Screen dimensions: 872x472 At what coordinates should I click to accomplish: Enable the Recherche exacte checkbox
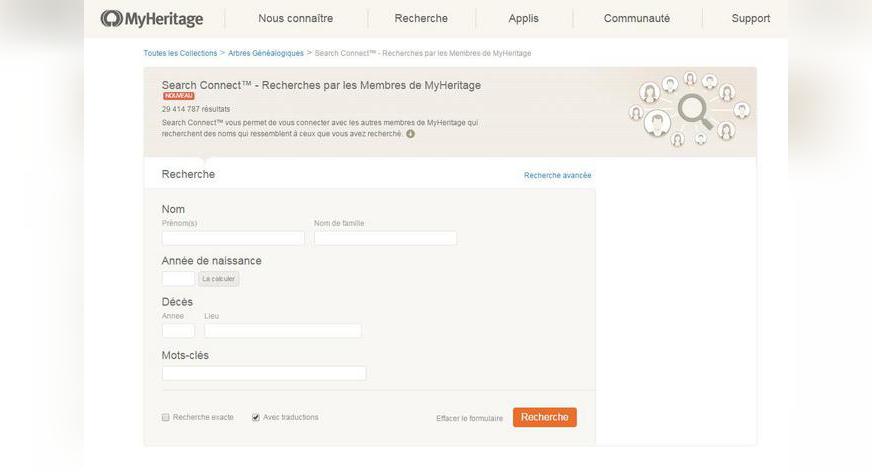coord(165,418)
